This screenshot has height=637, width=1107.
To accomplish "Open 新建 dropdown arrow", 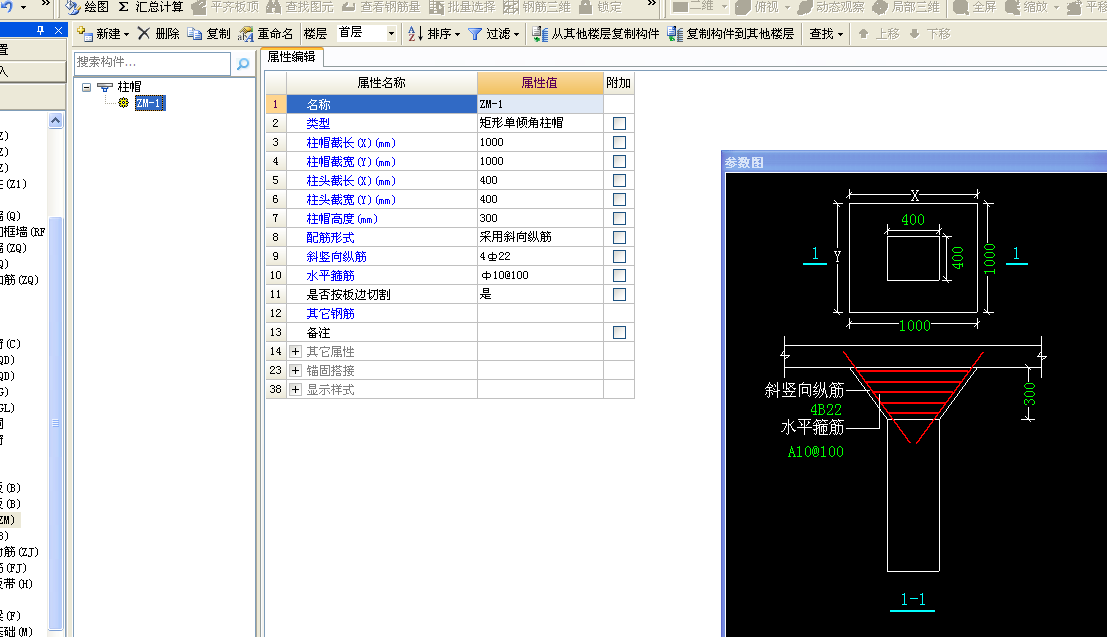I will tap(126, 34).
